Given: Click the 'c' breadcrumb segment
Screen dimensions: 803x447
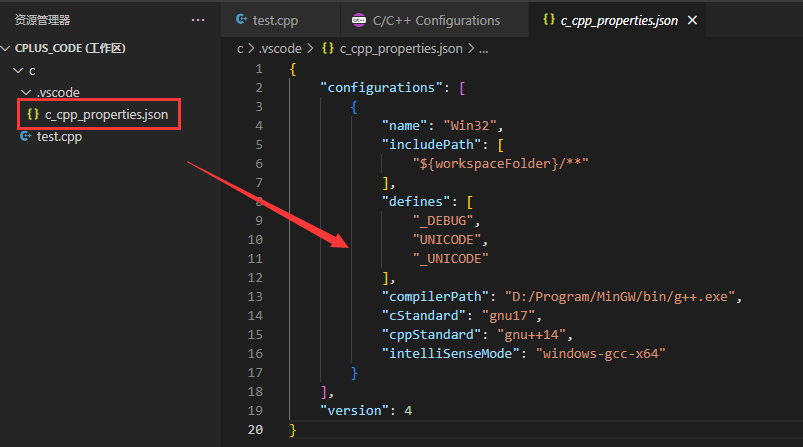Looking at the screenshot, I should [240, 48].
